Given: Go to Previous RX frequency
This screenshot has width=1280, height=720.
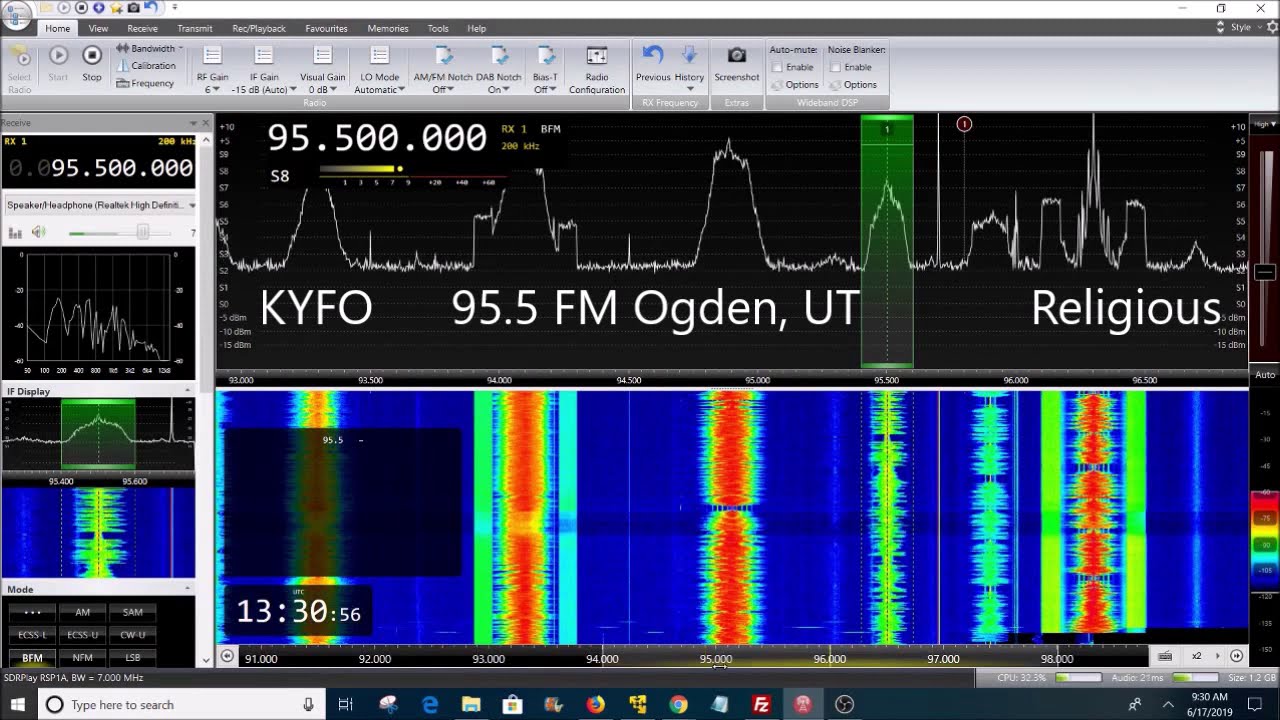Looking at the screenshot, I should coord(653,63).
